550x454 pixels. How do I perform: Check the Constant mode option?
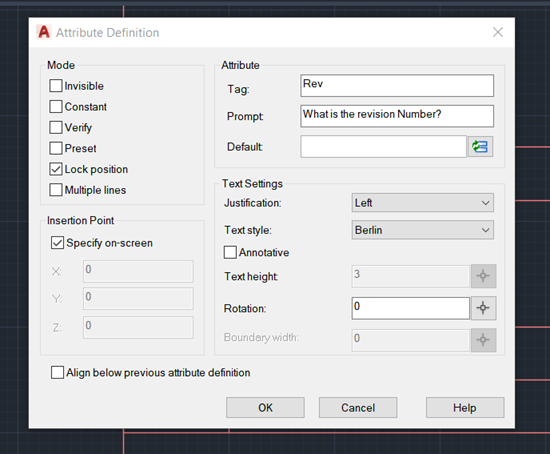click(56, 106)
